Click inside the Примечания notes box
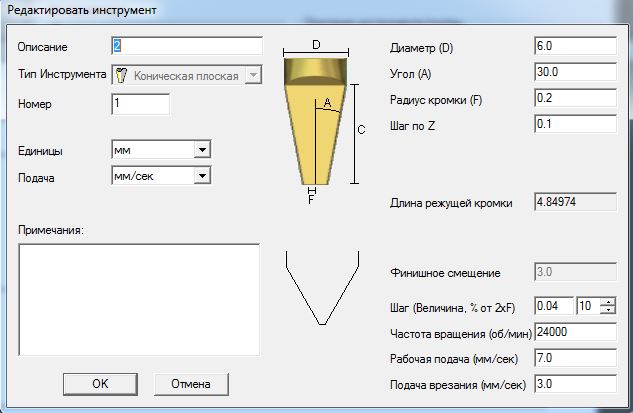Screen dimensions: 633x413 (x=139, y=300)
